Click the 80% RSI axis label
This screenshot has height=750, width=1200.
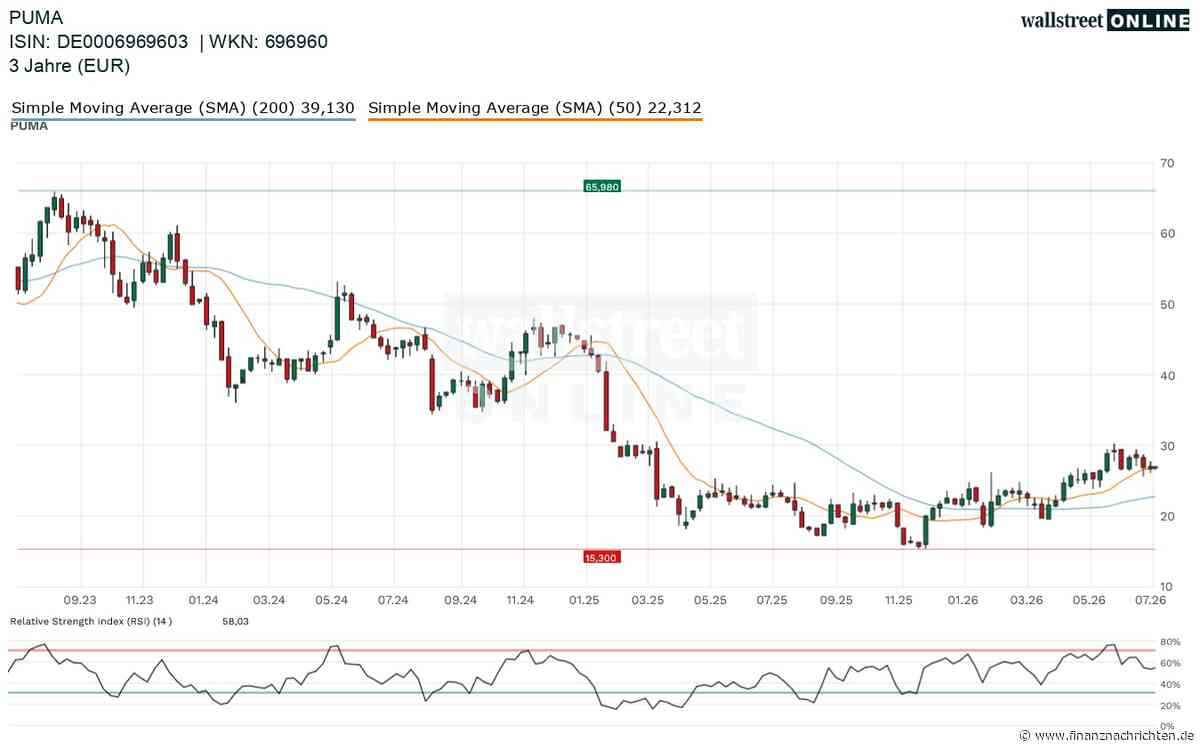point(1170,641)
